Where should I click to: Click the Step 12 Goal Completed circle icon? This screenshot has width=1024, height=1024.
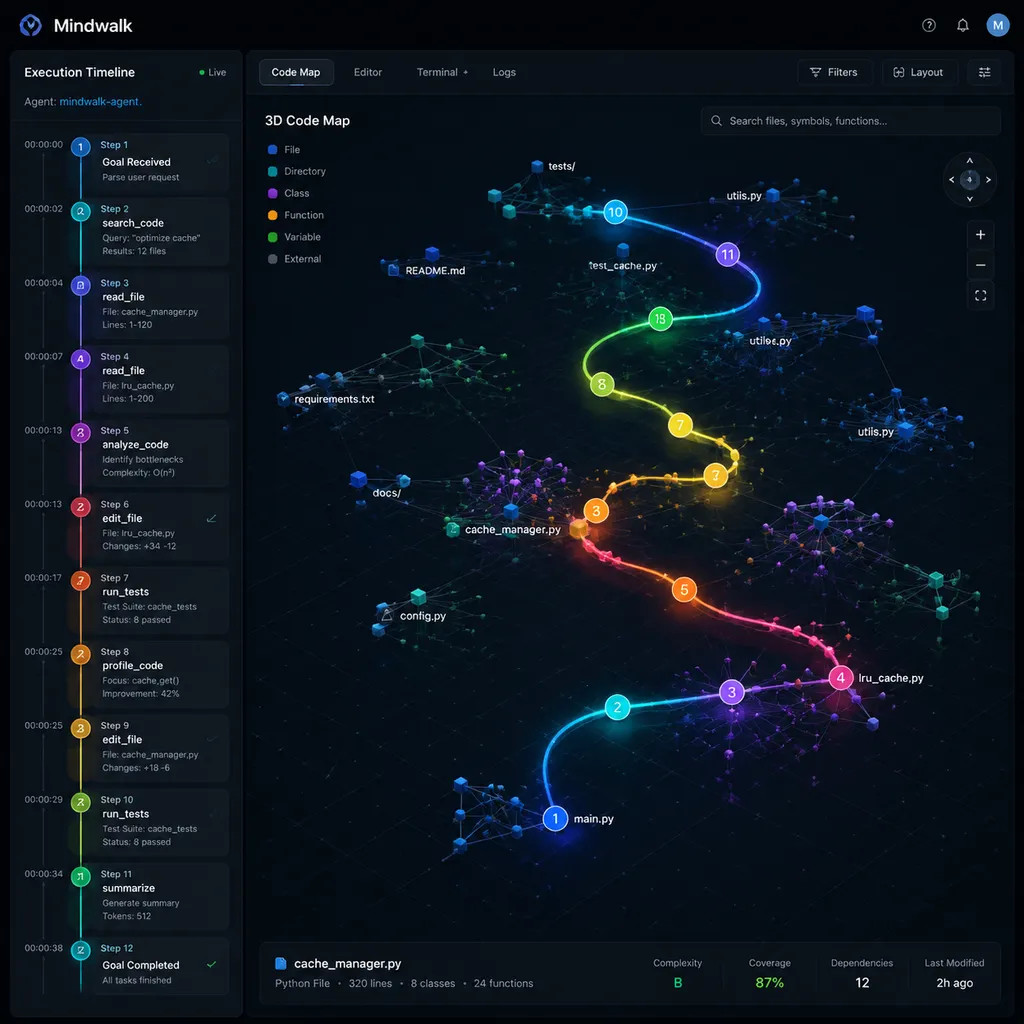pos(80,950)
